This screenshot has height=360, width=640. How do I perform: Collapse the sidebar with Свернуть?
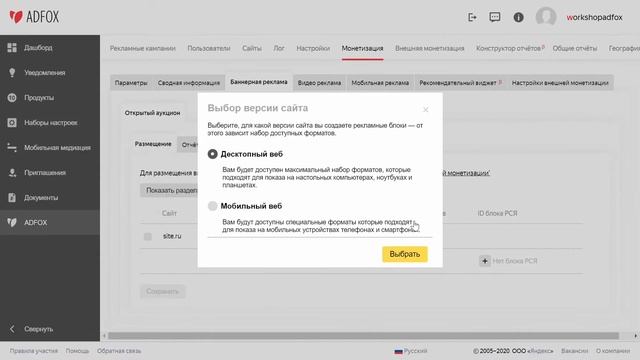pyautogui.click(x=32, y=329)
